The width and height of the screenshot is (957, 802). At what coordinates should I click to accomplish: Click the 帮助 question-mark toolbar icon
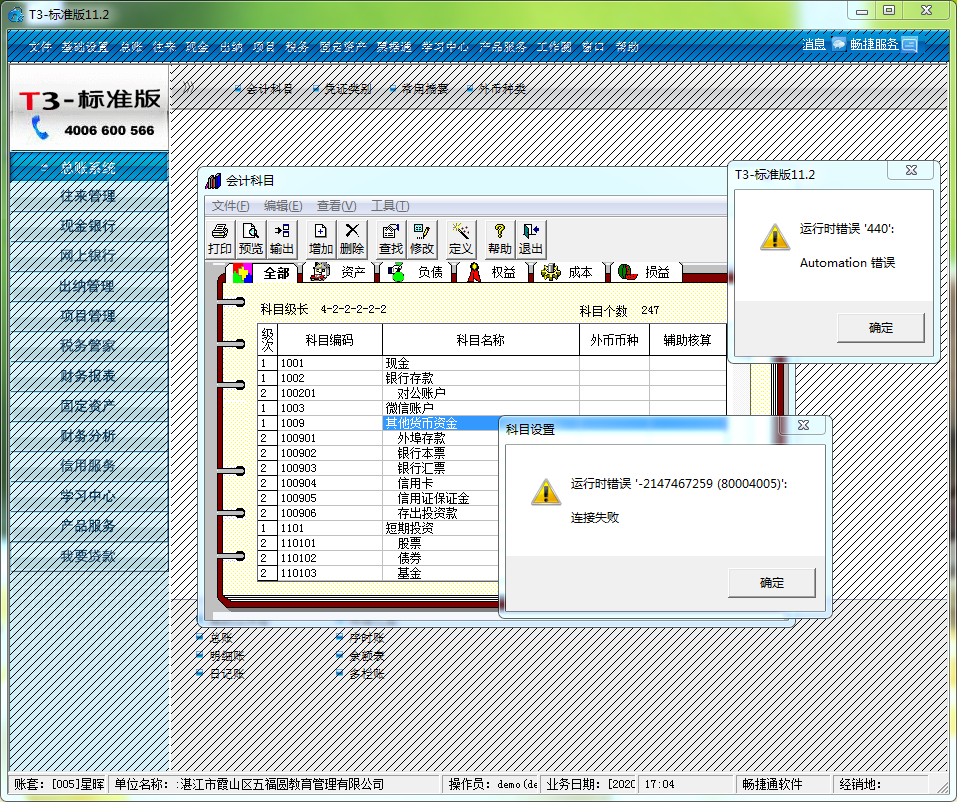499,239
